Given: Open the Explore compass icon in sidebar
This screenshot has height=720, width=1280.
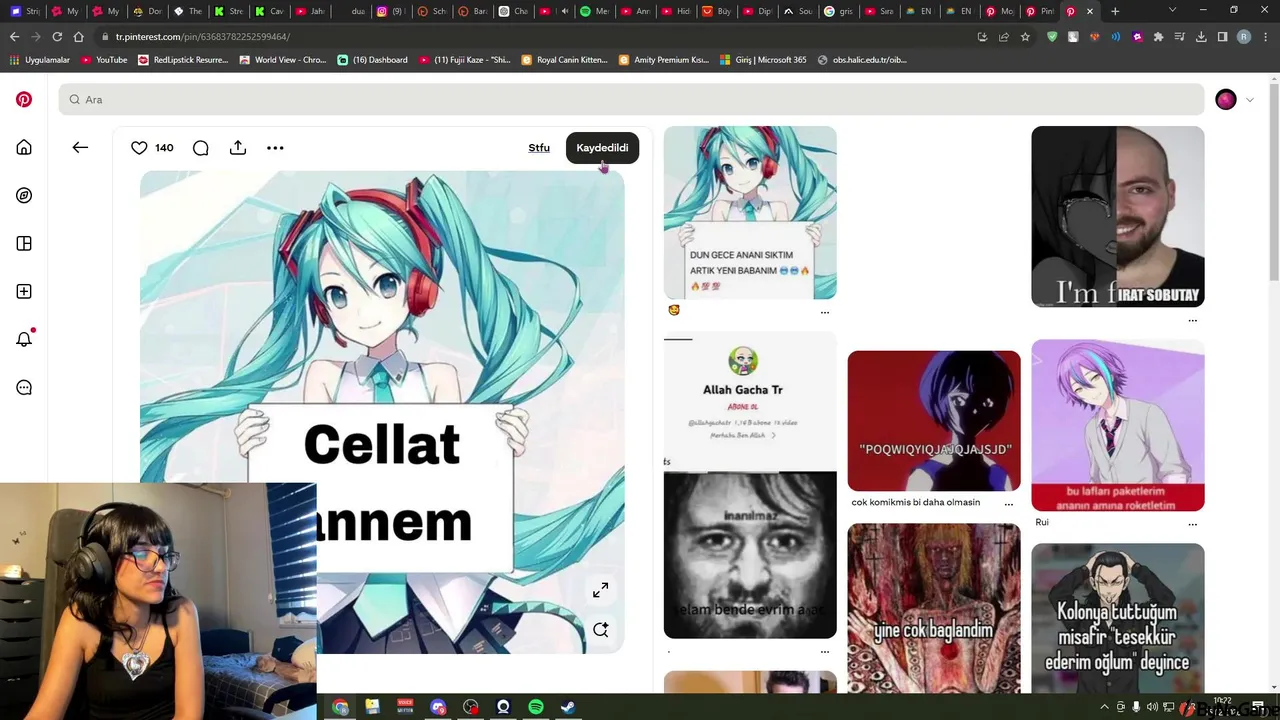Looking at the screenshot, I should [x=24, y=195].
